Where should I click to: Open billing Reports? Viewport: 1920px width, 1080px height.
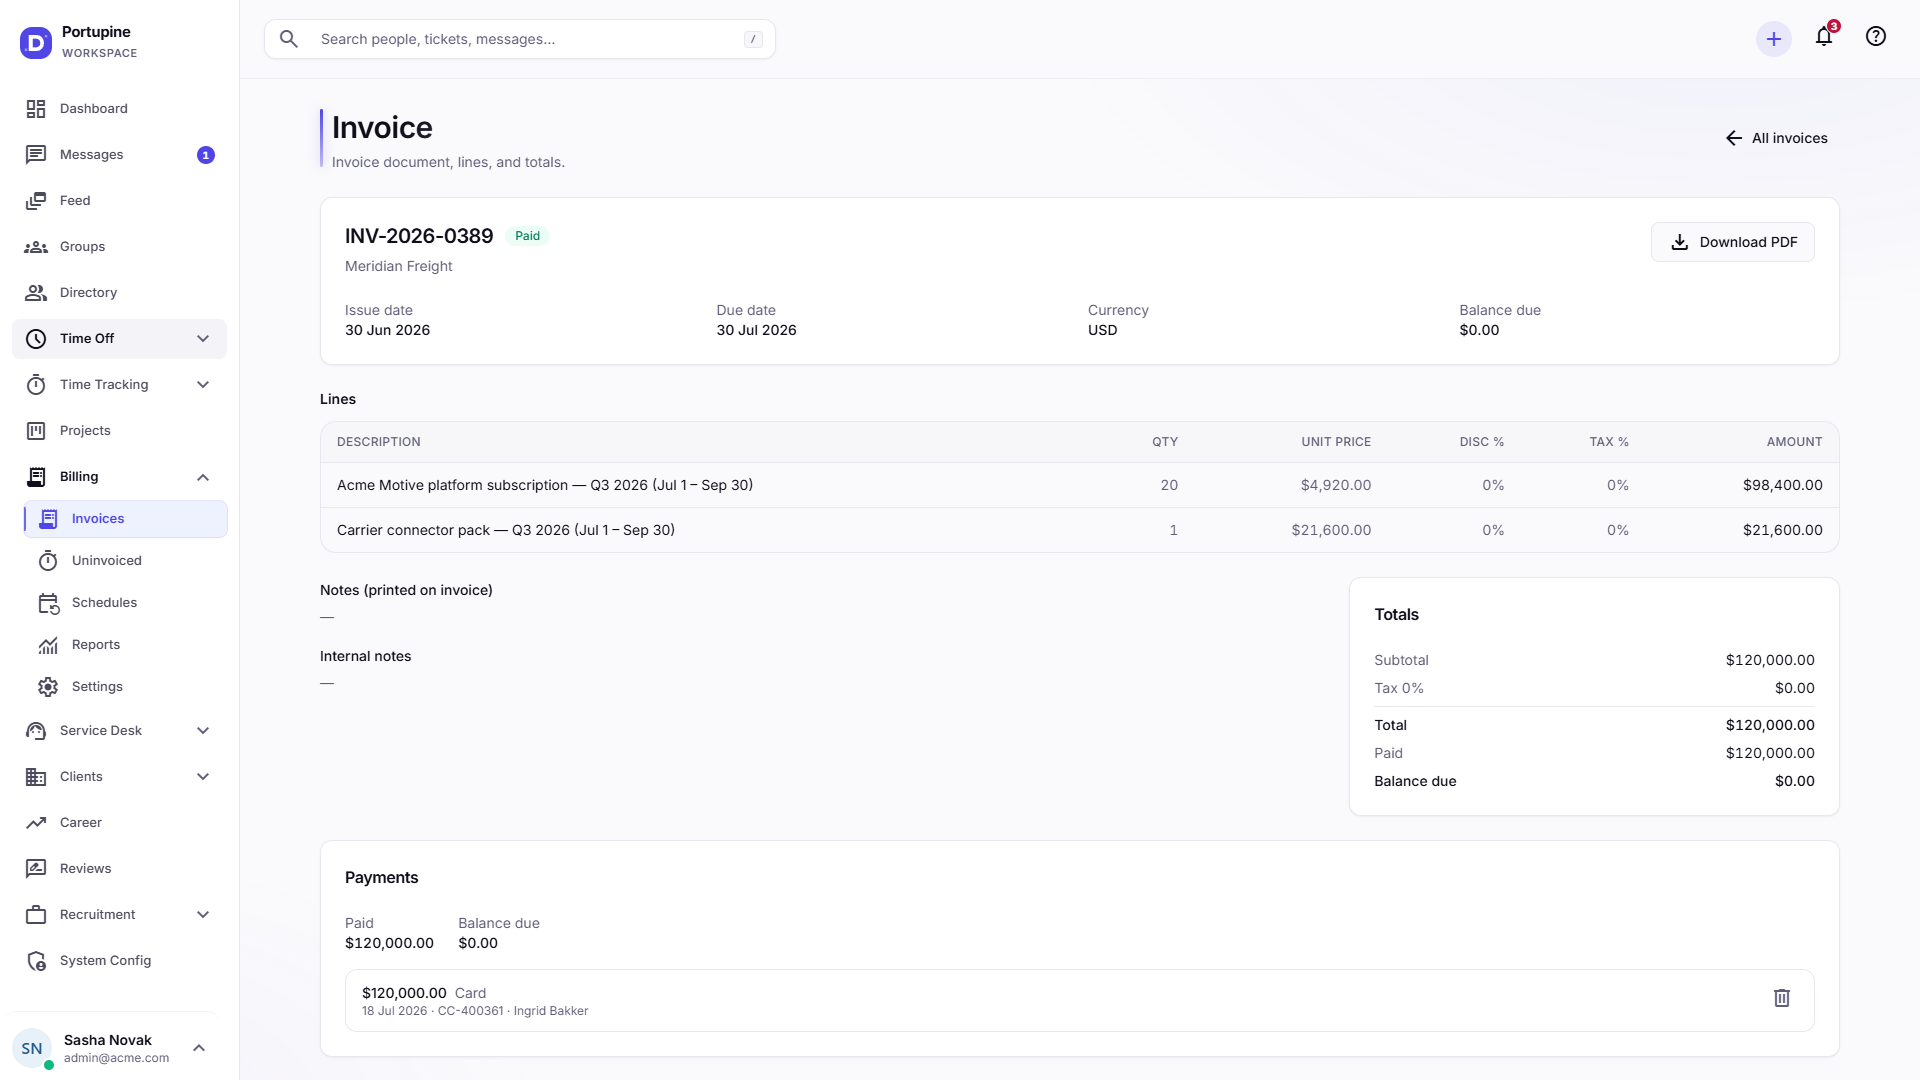[x=125, y=645]
